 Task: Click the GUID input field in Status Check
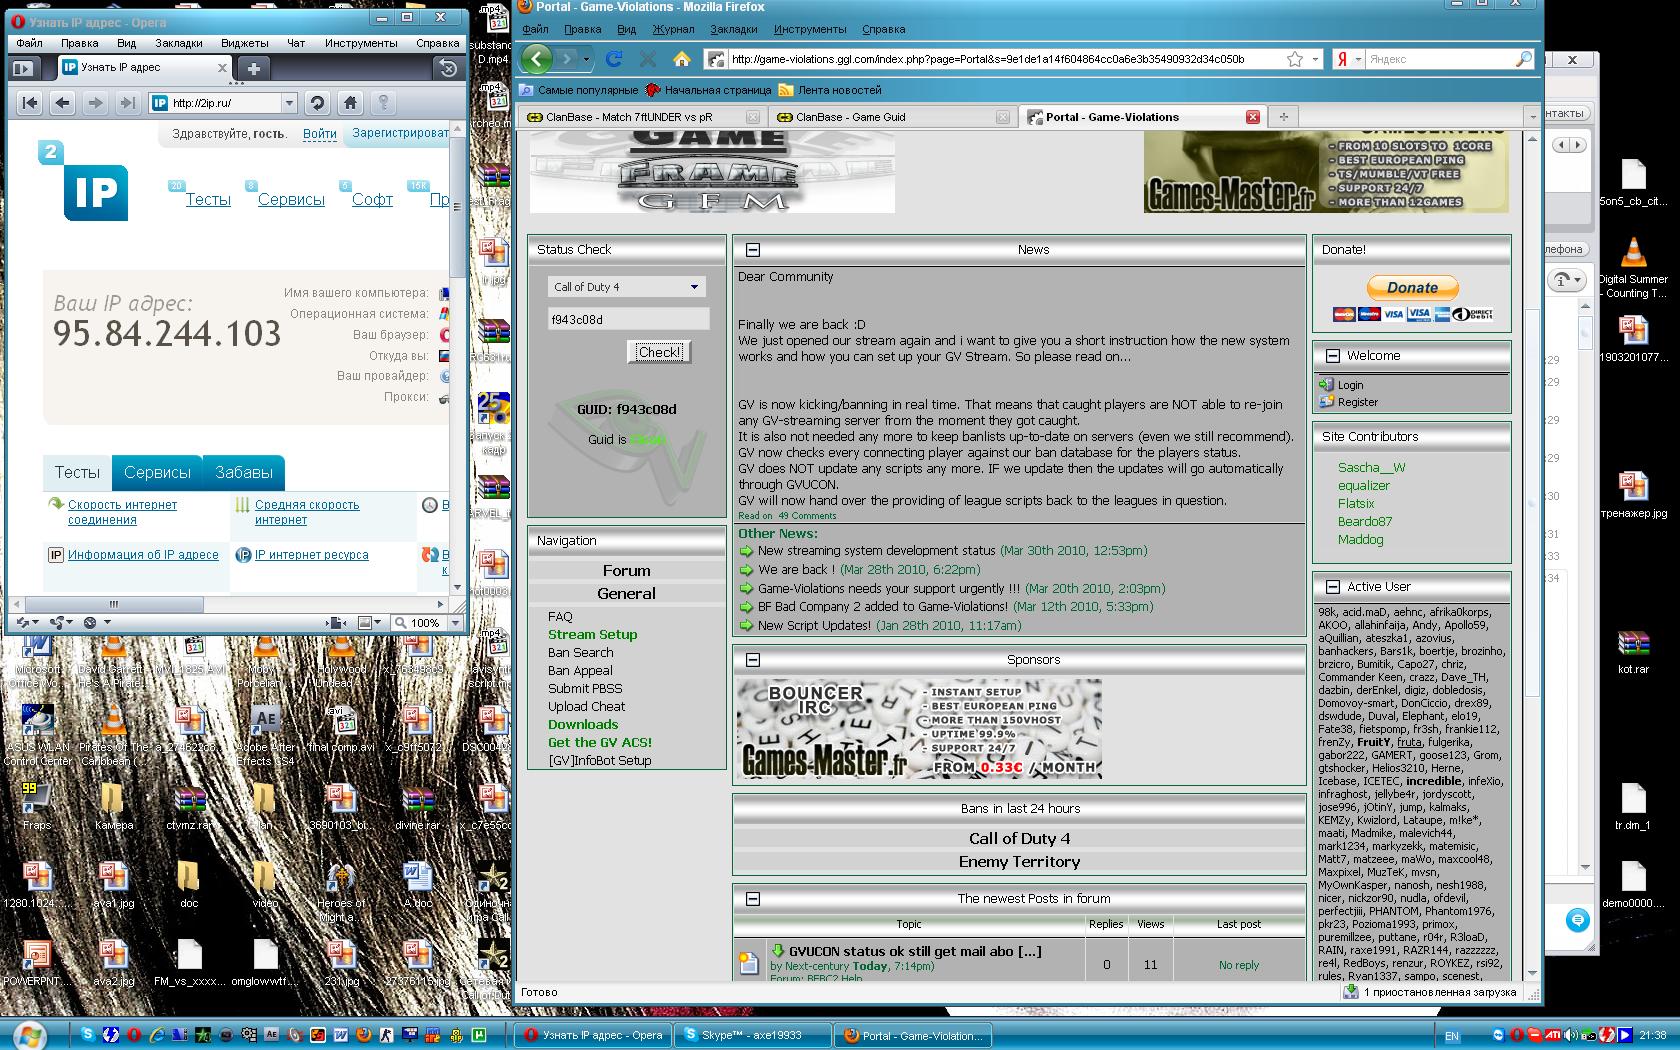628,320
